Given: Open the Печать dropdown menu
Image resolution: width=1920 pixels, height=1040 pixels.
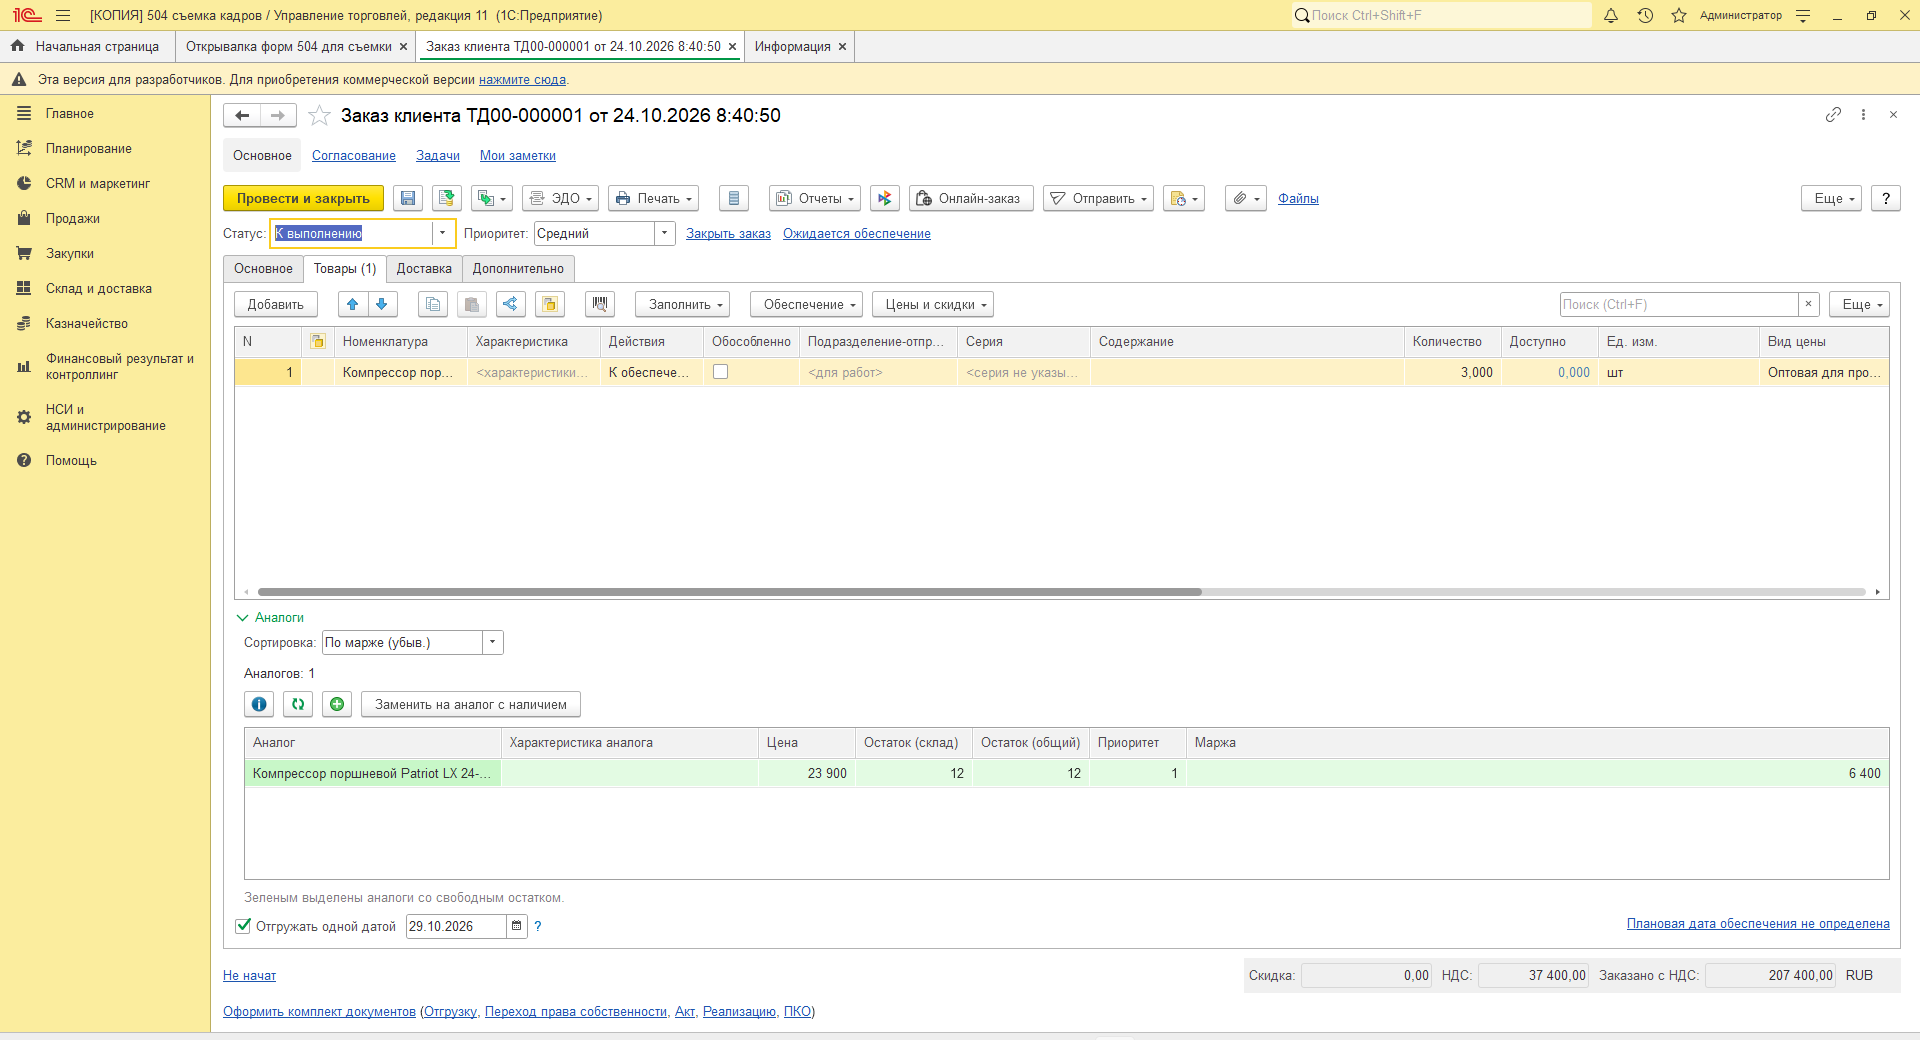Looking at the screenshot, I should [x=654, y=198].
